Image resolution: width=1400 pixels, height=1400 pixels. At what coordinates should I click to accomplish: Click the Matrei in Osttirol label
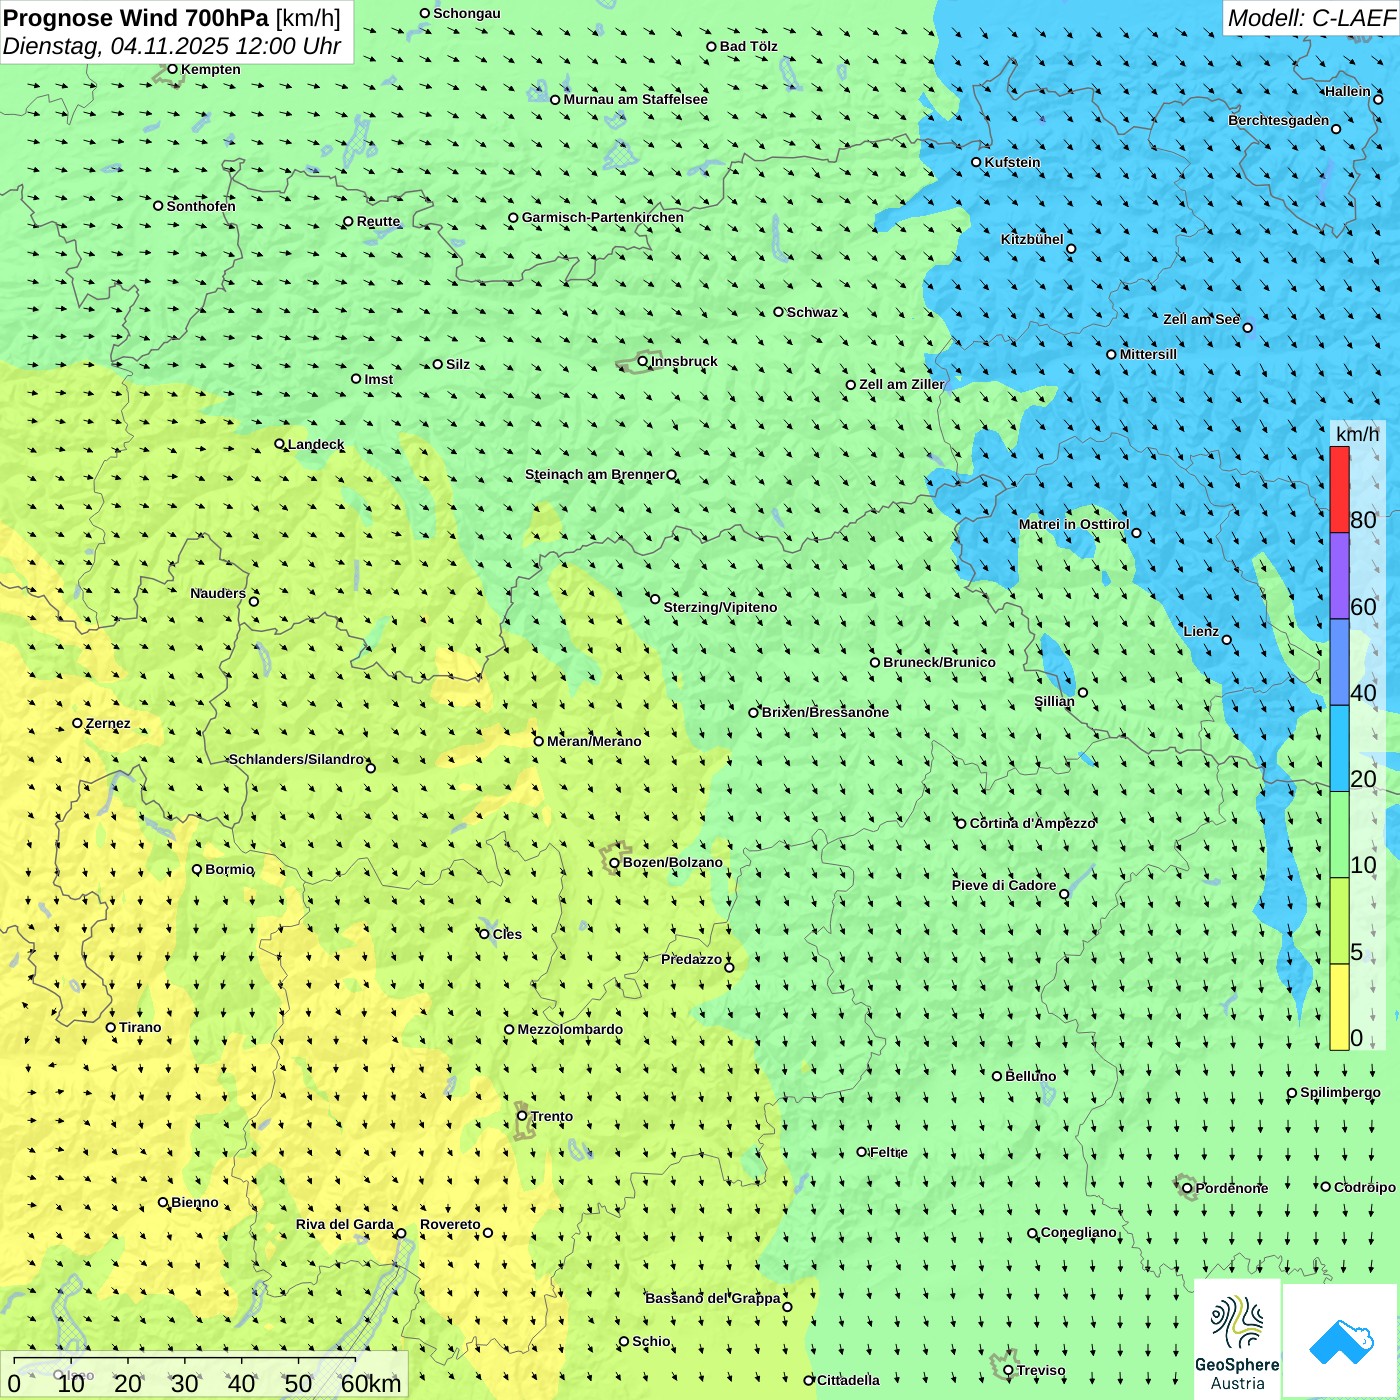coord(1074,524)
